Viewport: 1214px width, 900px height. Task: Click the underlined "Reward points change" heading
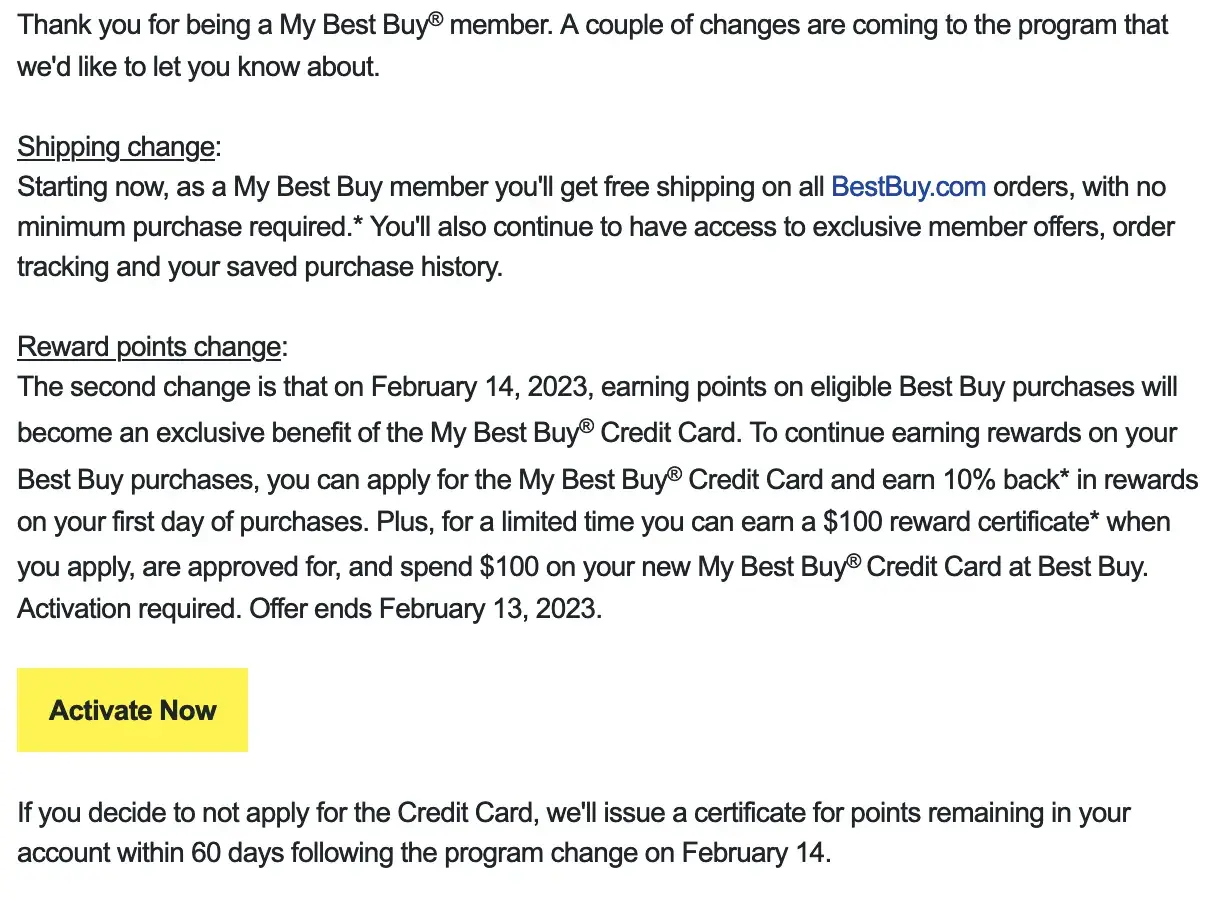point(149,347)
